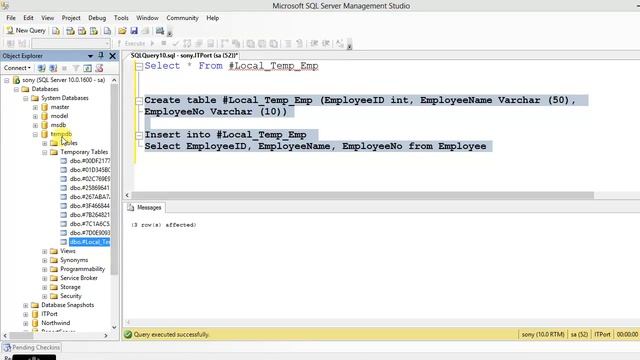Click the Open File folder icon
The width and height of the screenshot is (640, 360).
122,31
